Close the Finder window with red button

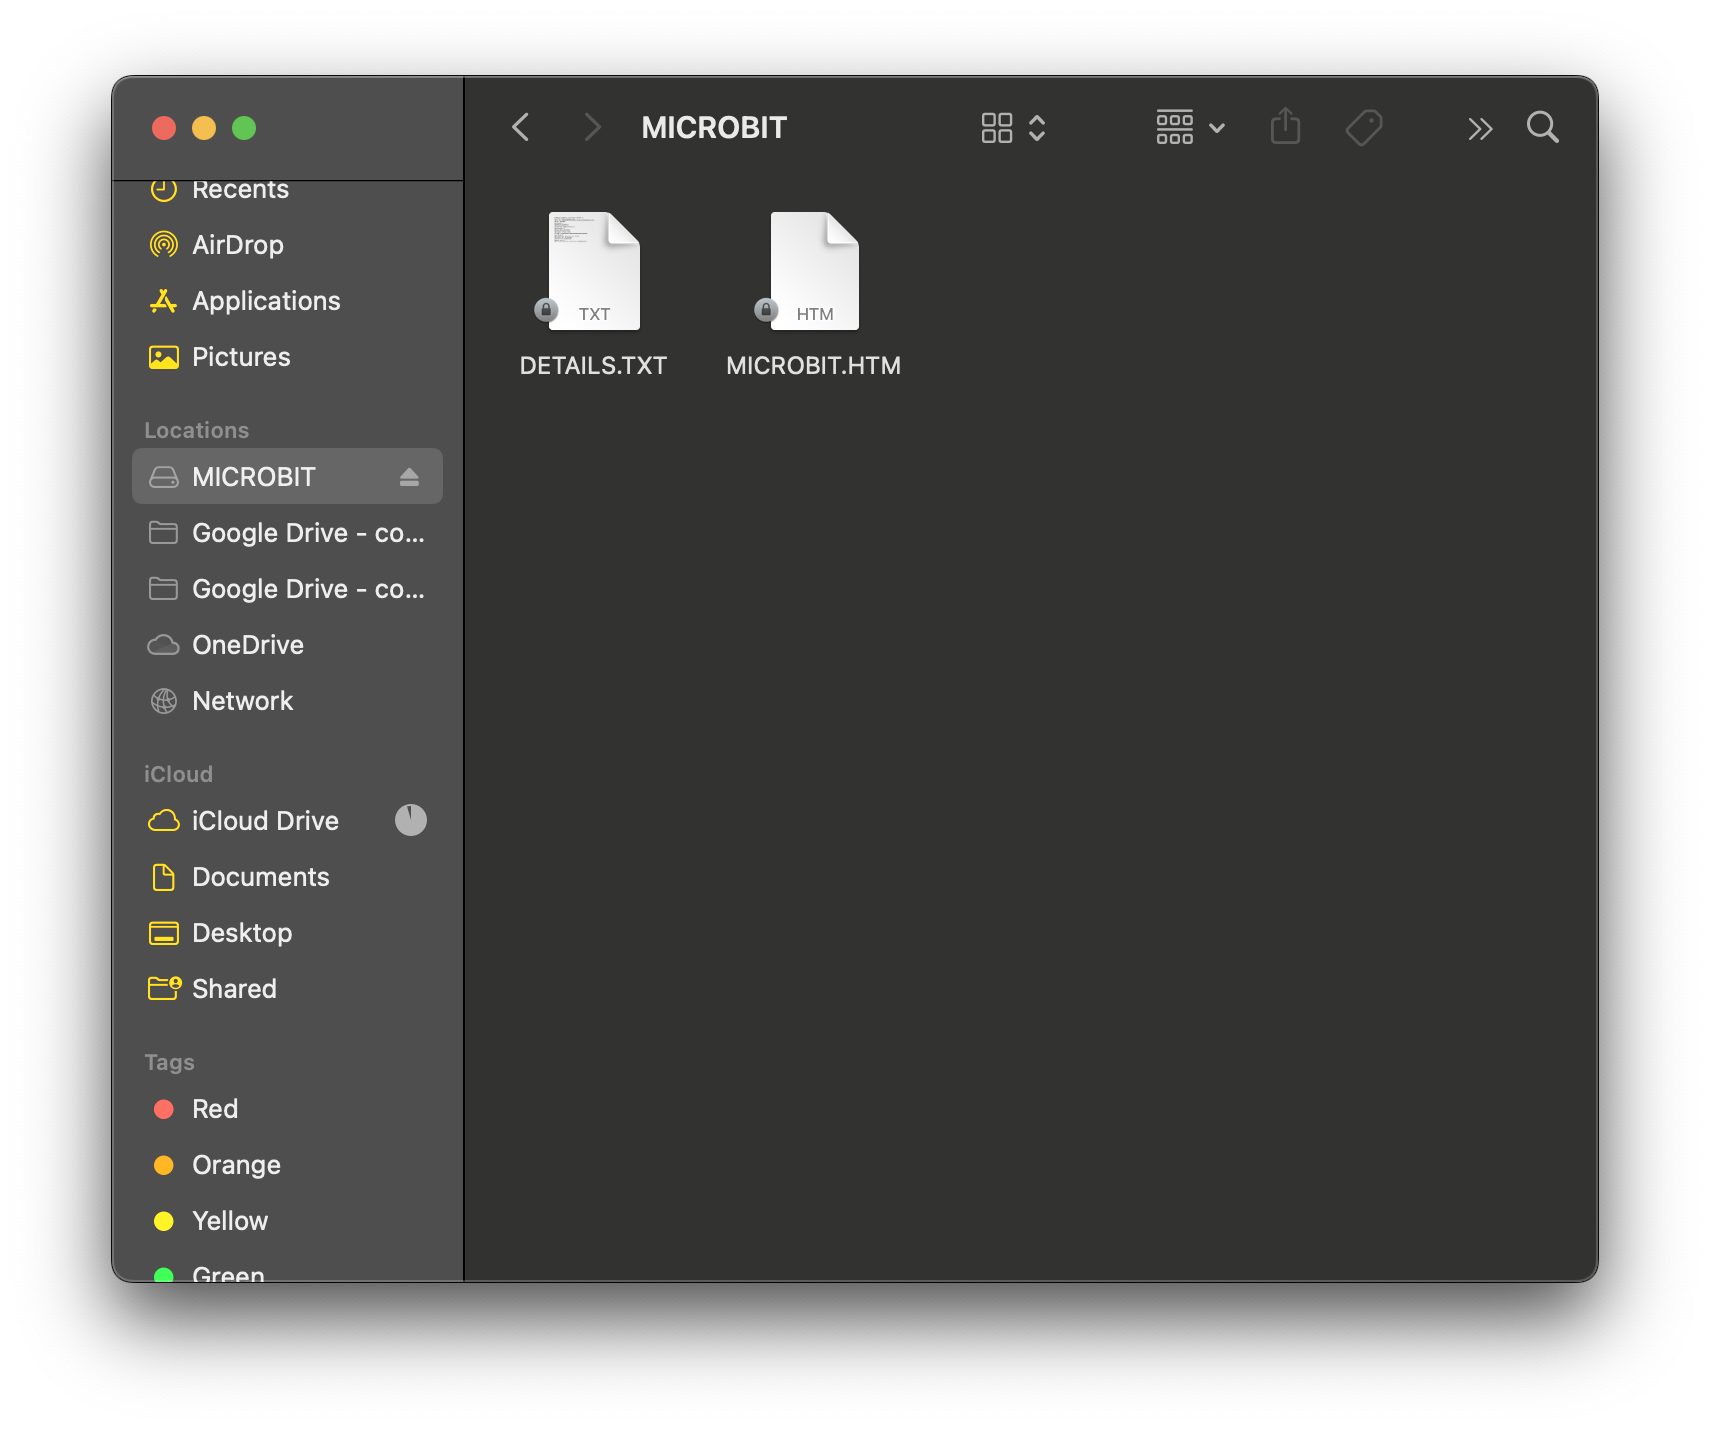pos(164,128)
